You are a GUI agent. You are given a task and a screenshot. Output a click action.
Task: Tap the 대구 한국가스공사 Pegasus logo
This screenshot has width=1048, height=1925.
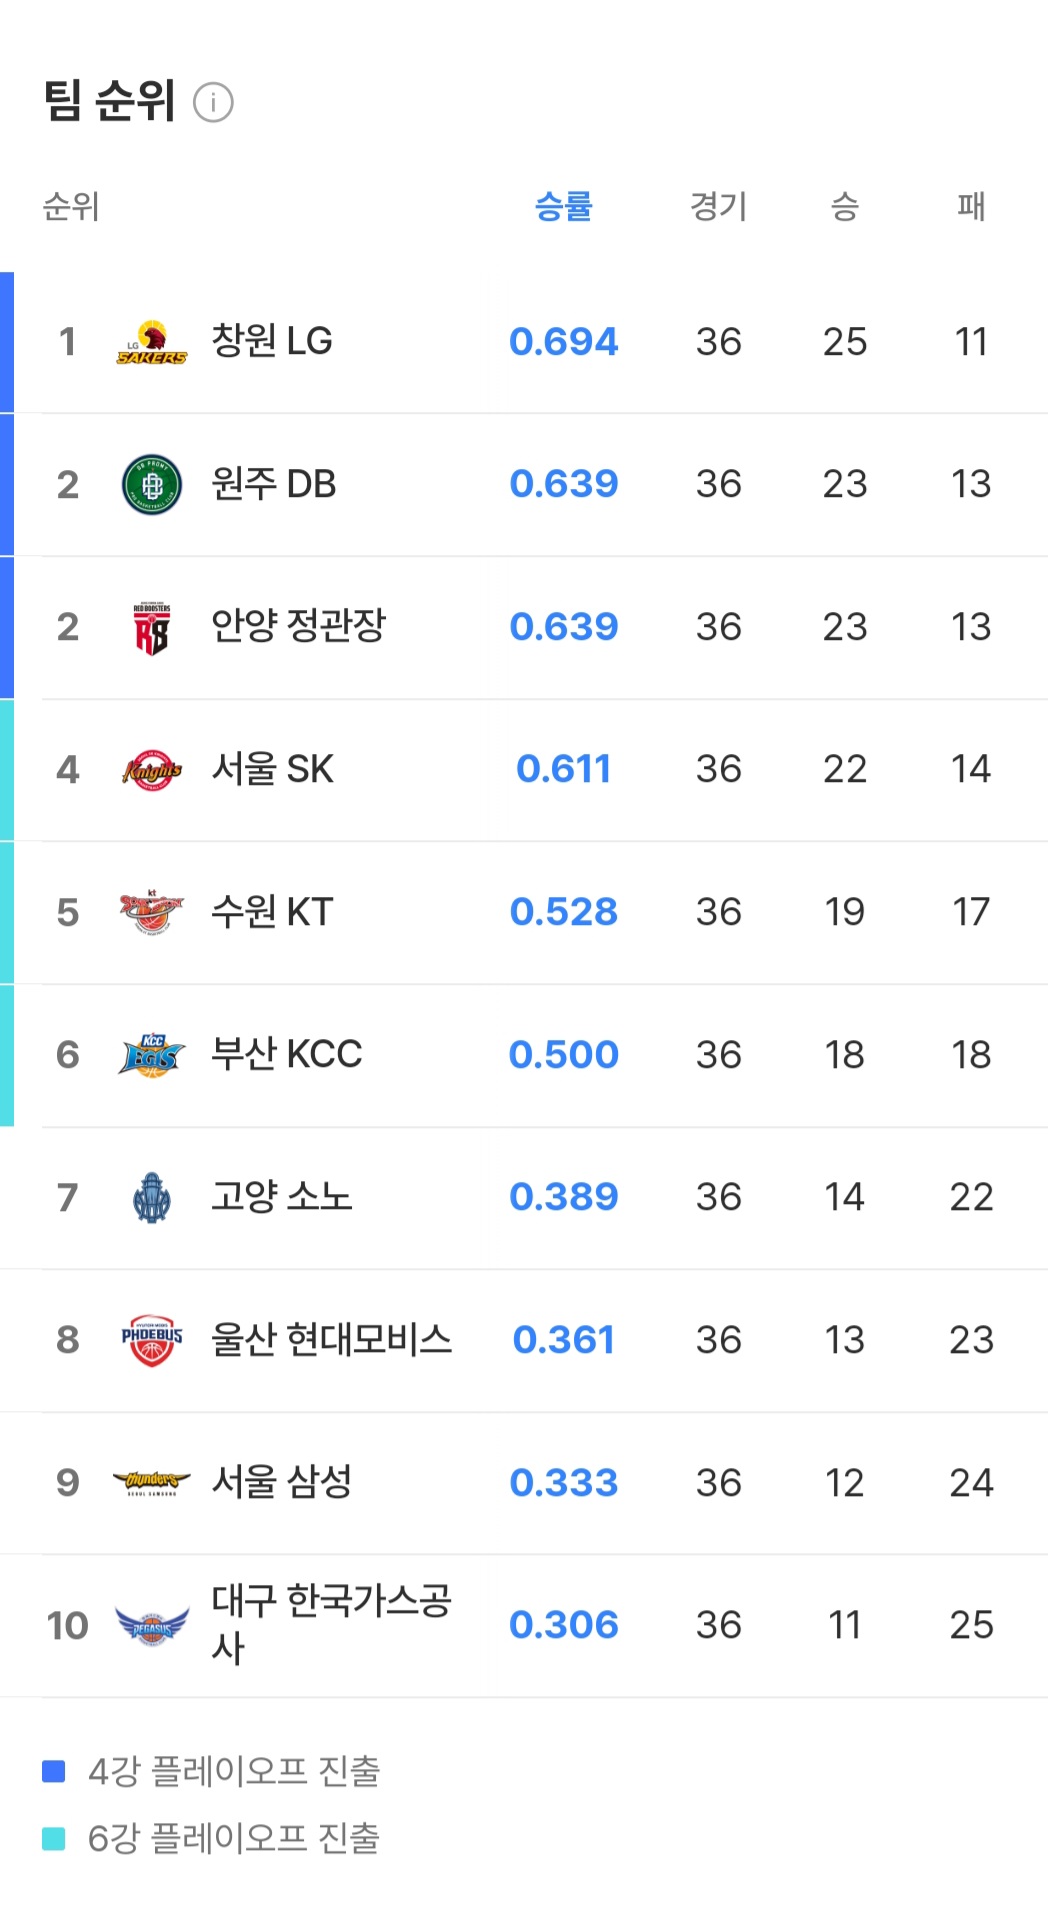(151, 1626)
